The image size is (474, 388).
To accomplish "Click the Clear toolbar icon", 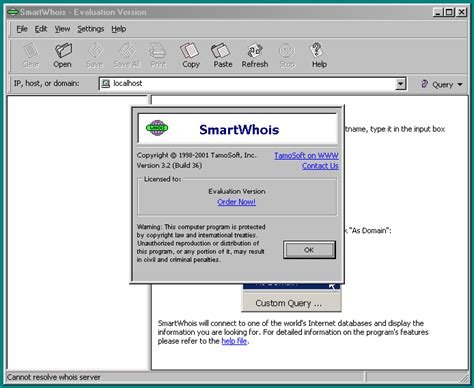I will (x=30, y=55).
